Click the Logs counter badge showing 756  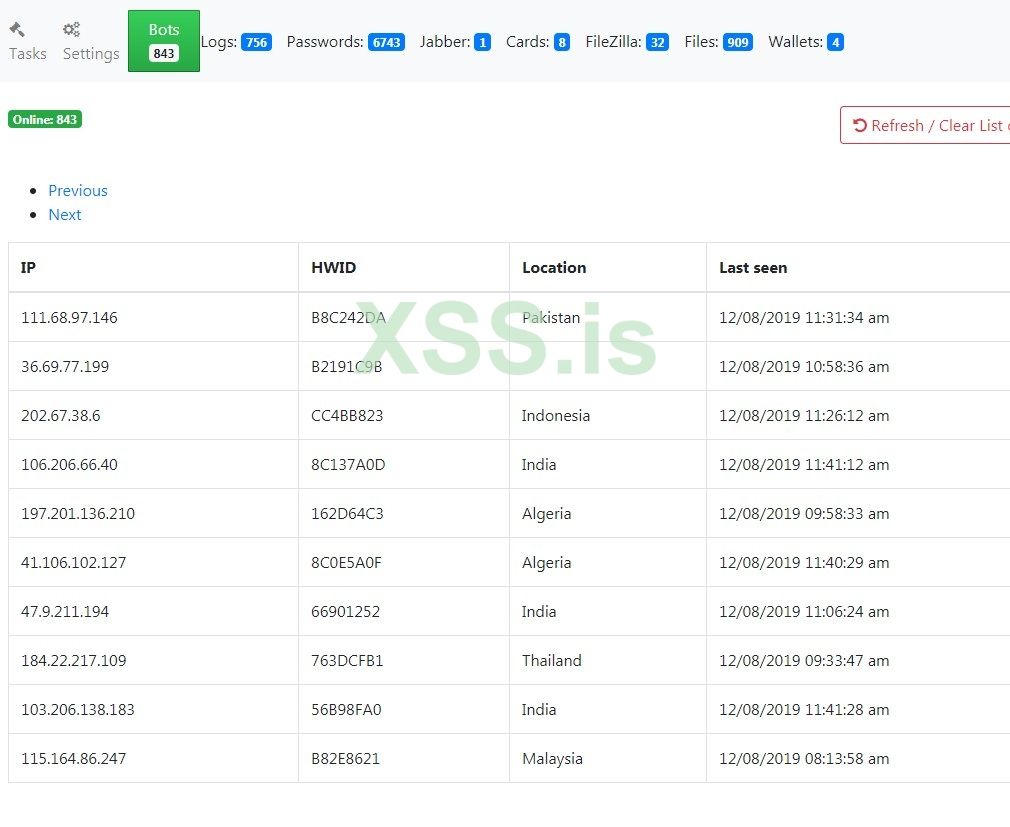pyautogui.click(x=257, y=42)
